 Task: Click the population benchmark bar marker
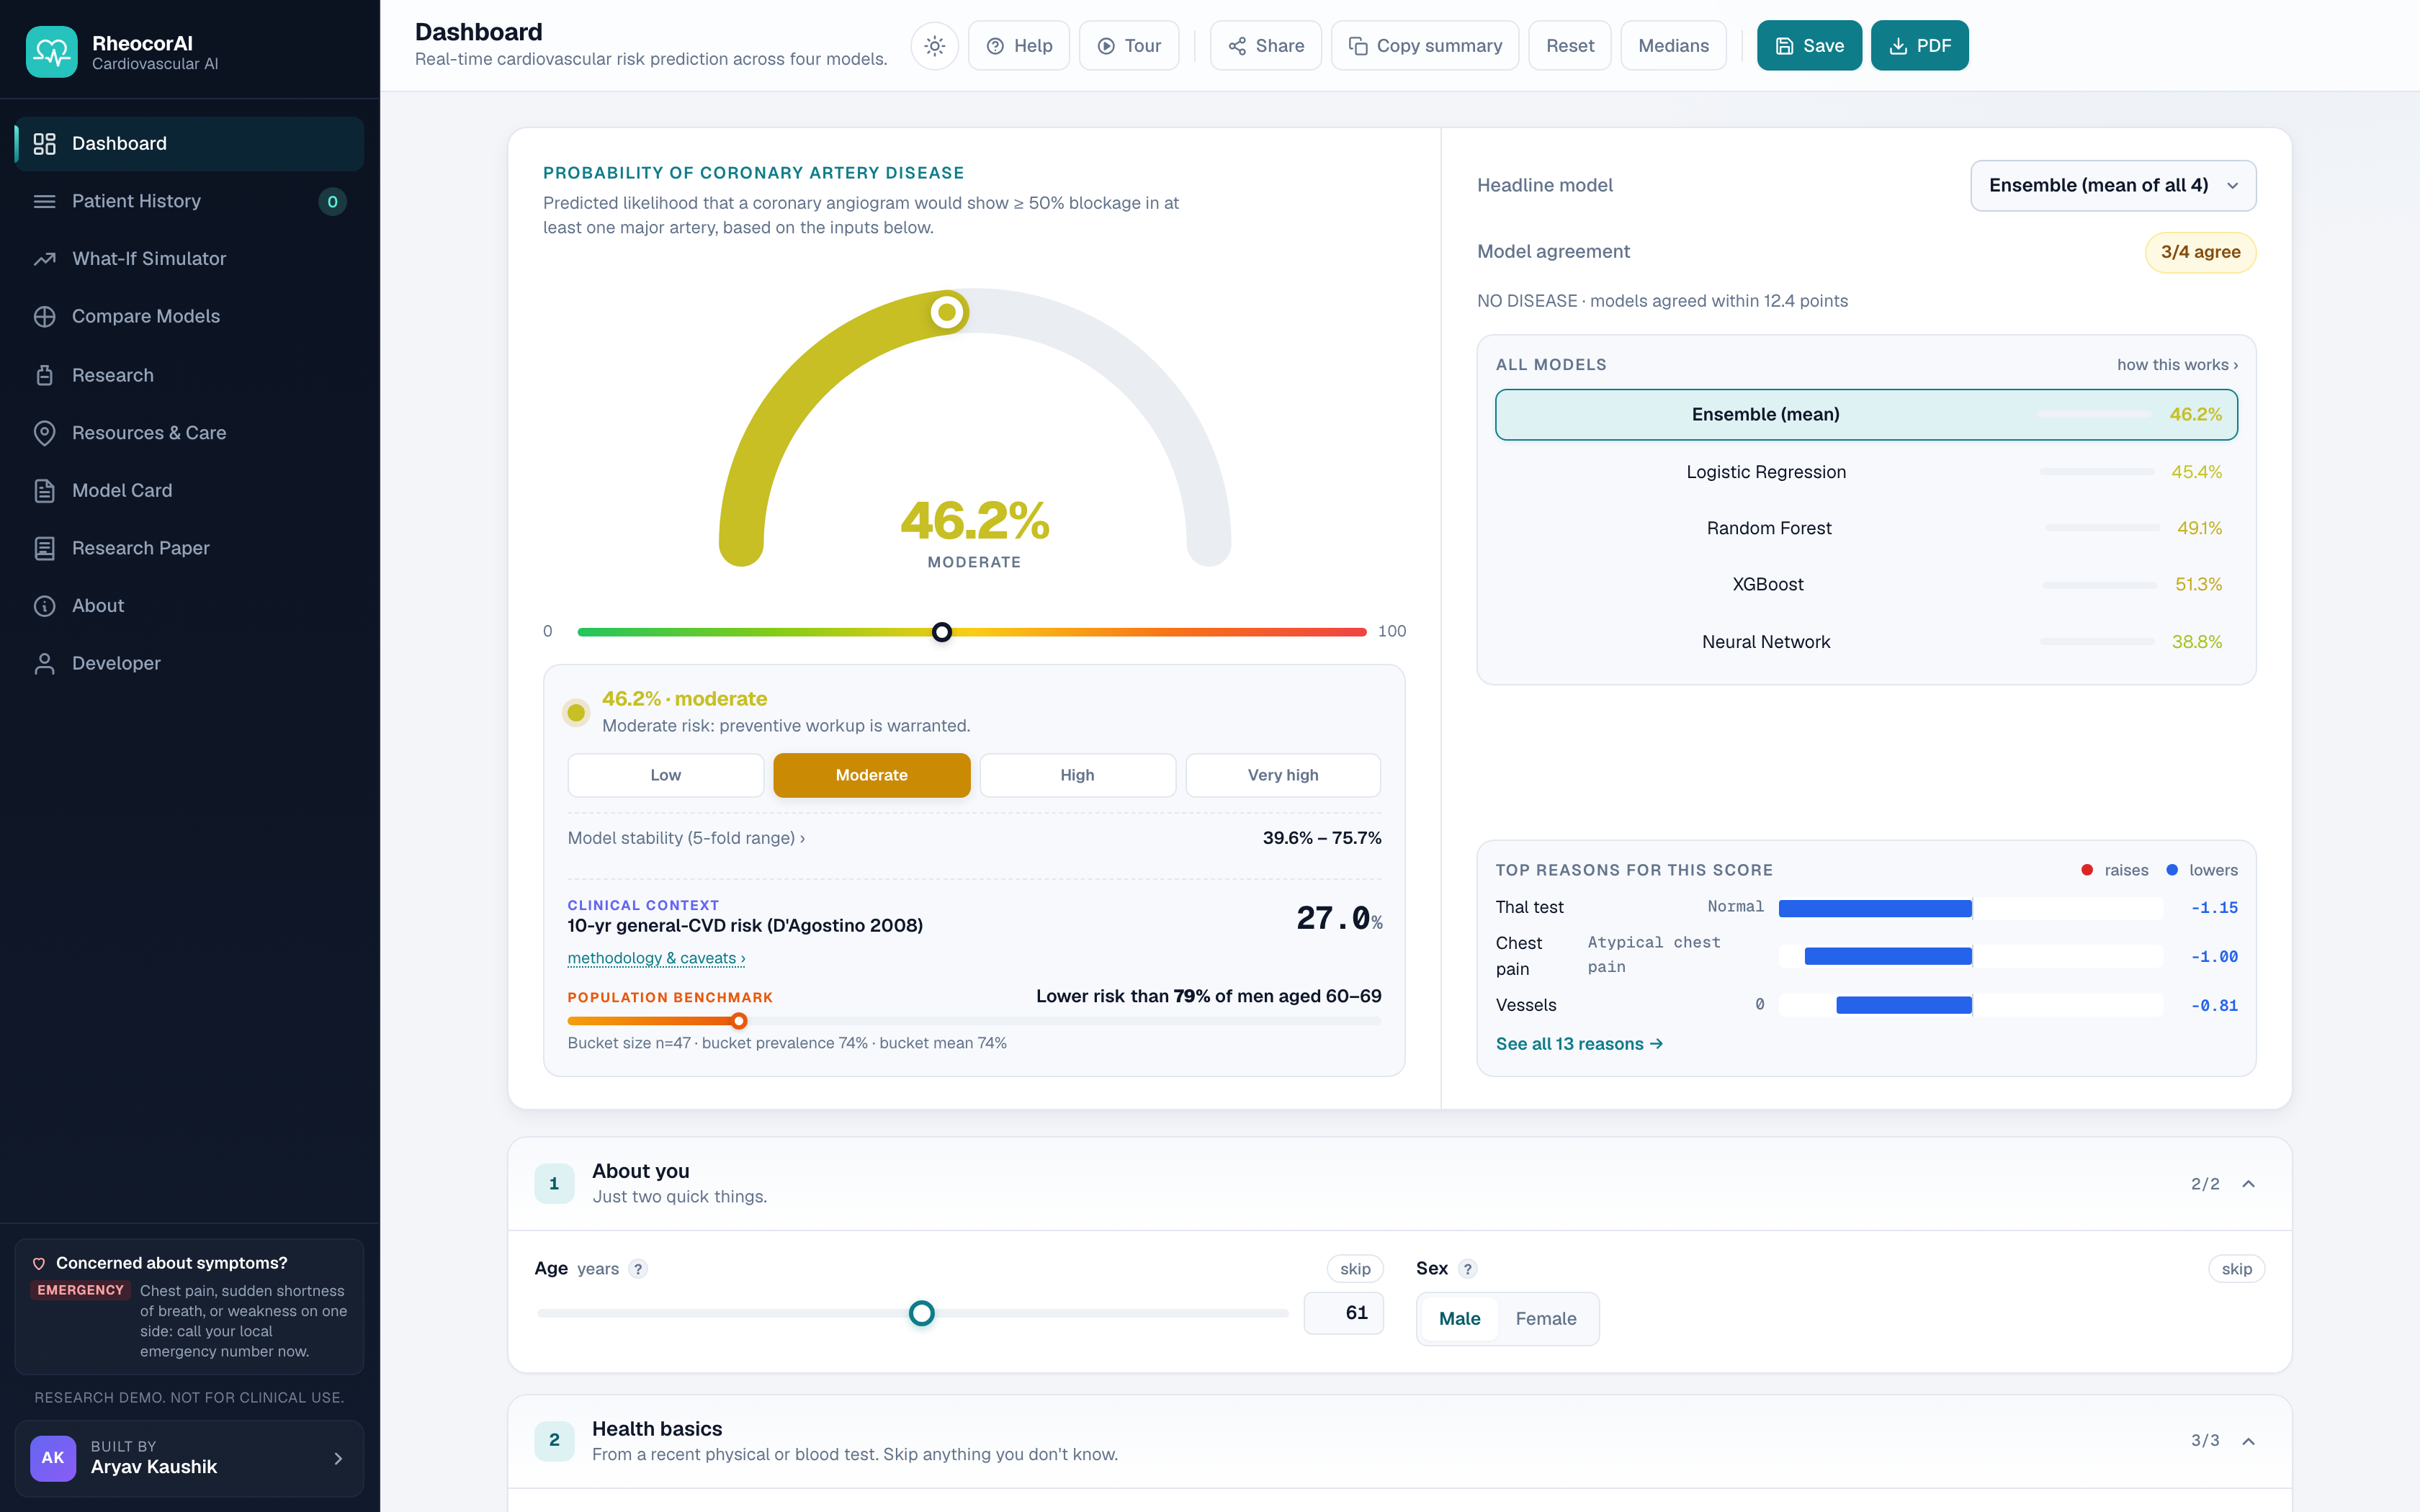coord(739,1021)
